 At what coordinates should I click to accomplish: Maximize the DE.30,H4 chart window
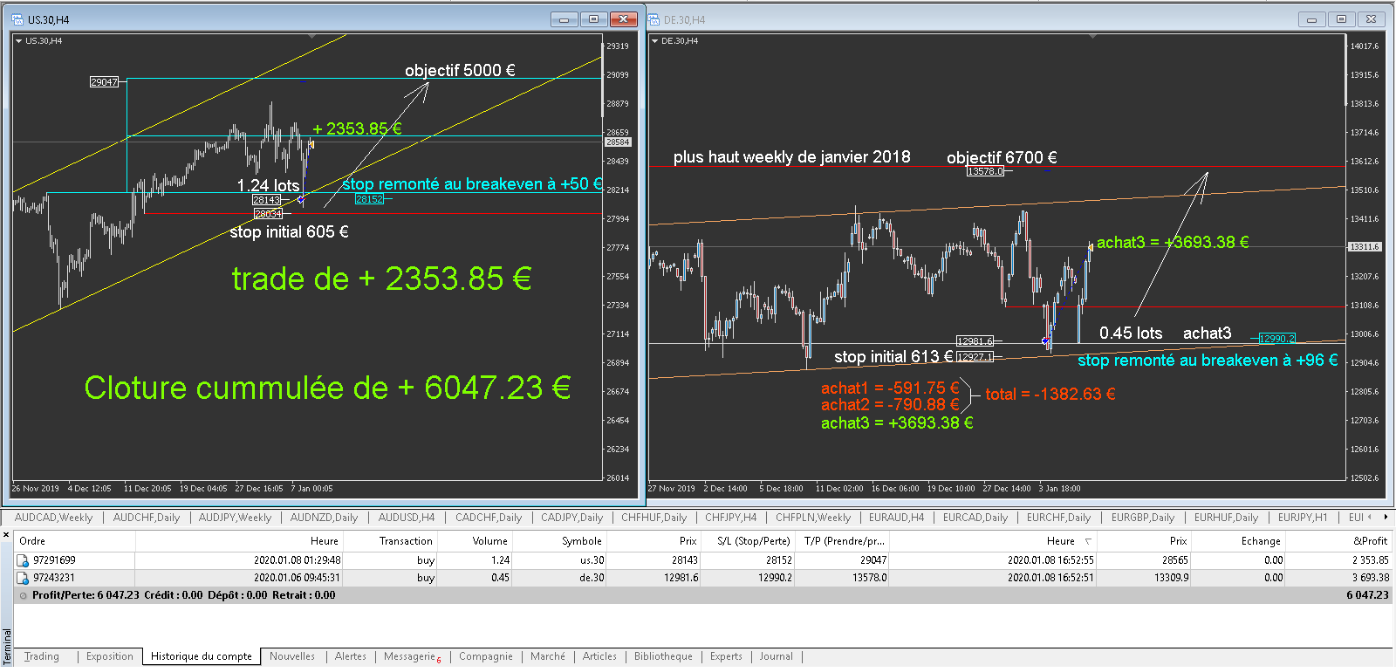[1342, 19]
